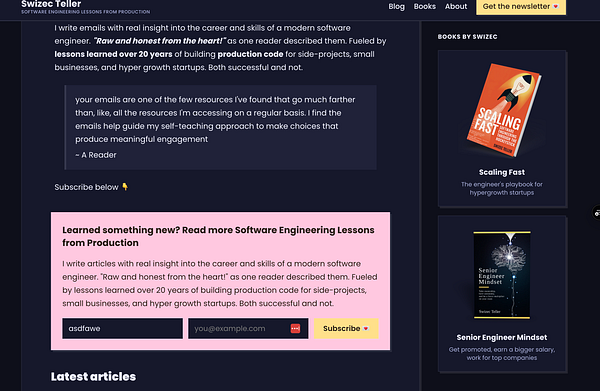
Task: Click the "Software engineering lessons from production" tagline
Action: tap(86, 12)
